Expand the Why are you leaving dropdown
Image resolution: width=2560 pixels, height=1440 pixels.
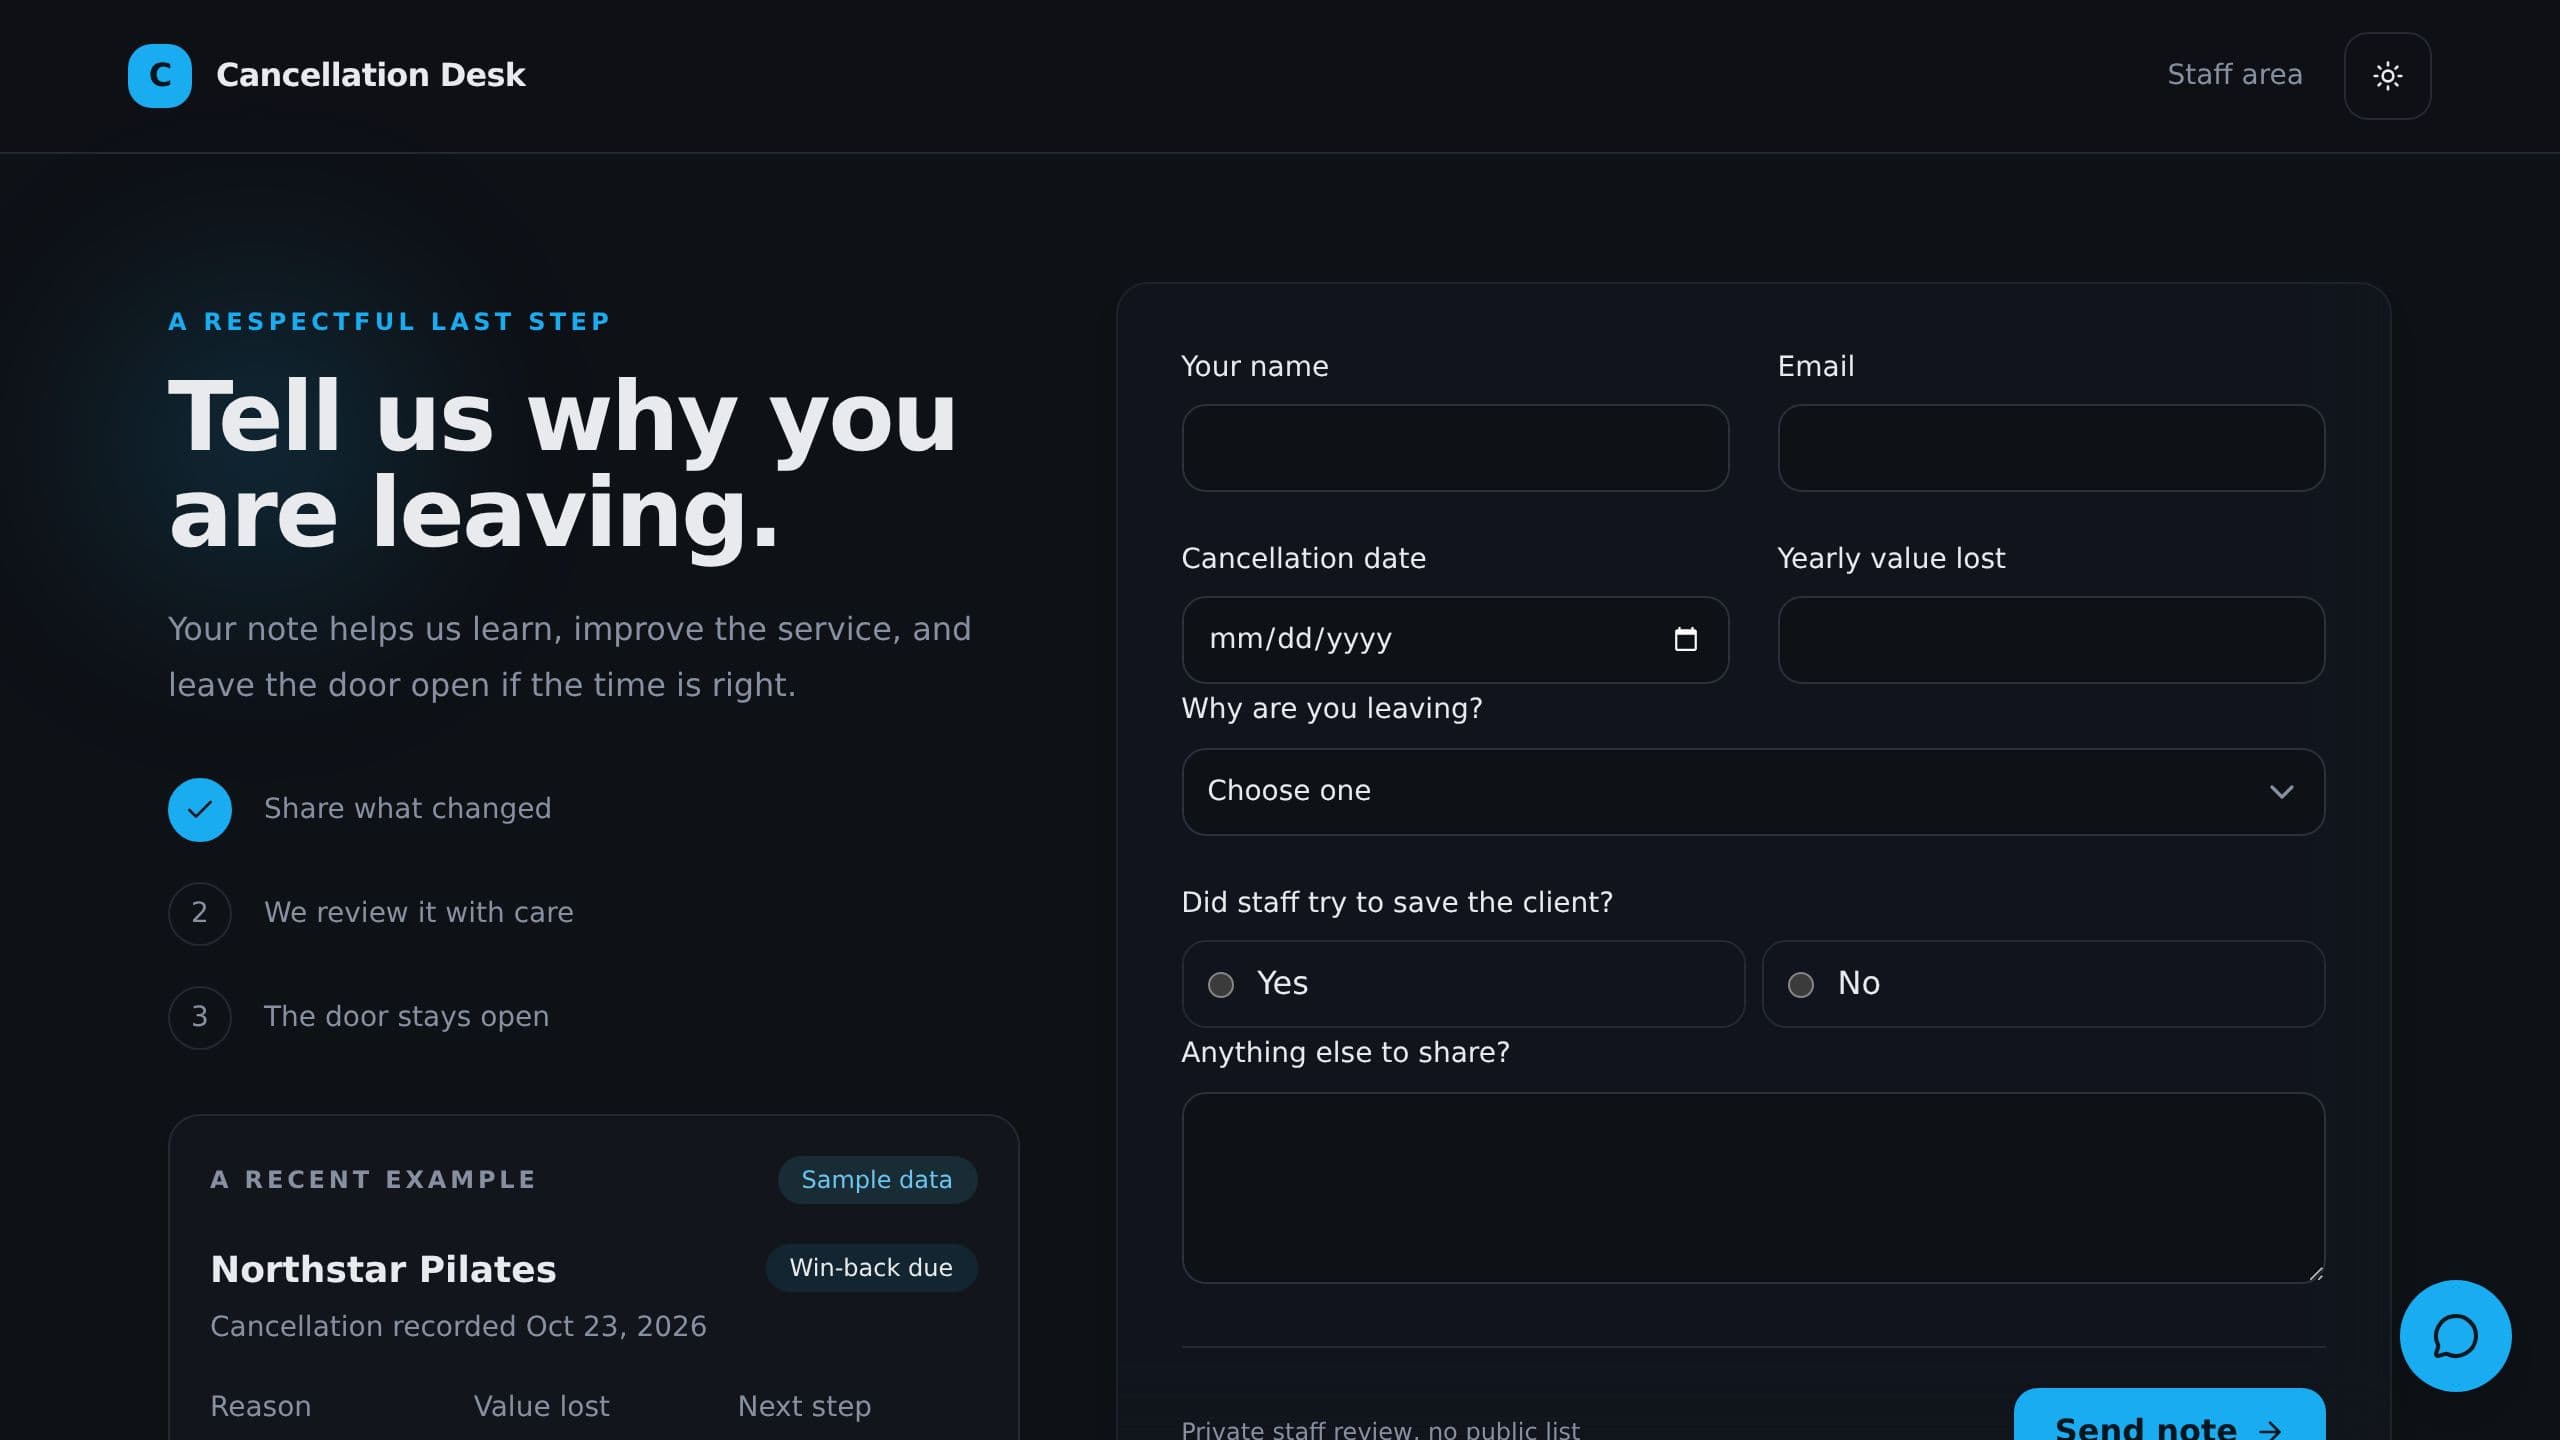point(1753,792)
